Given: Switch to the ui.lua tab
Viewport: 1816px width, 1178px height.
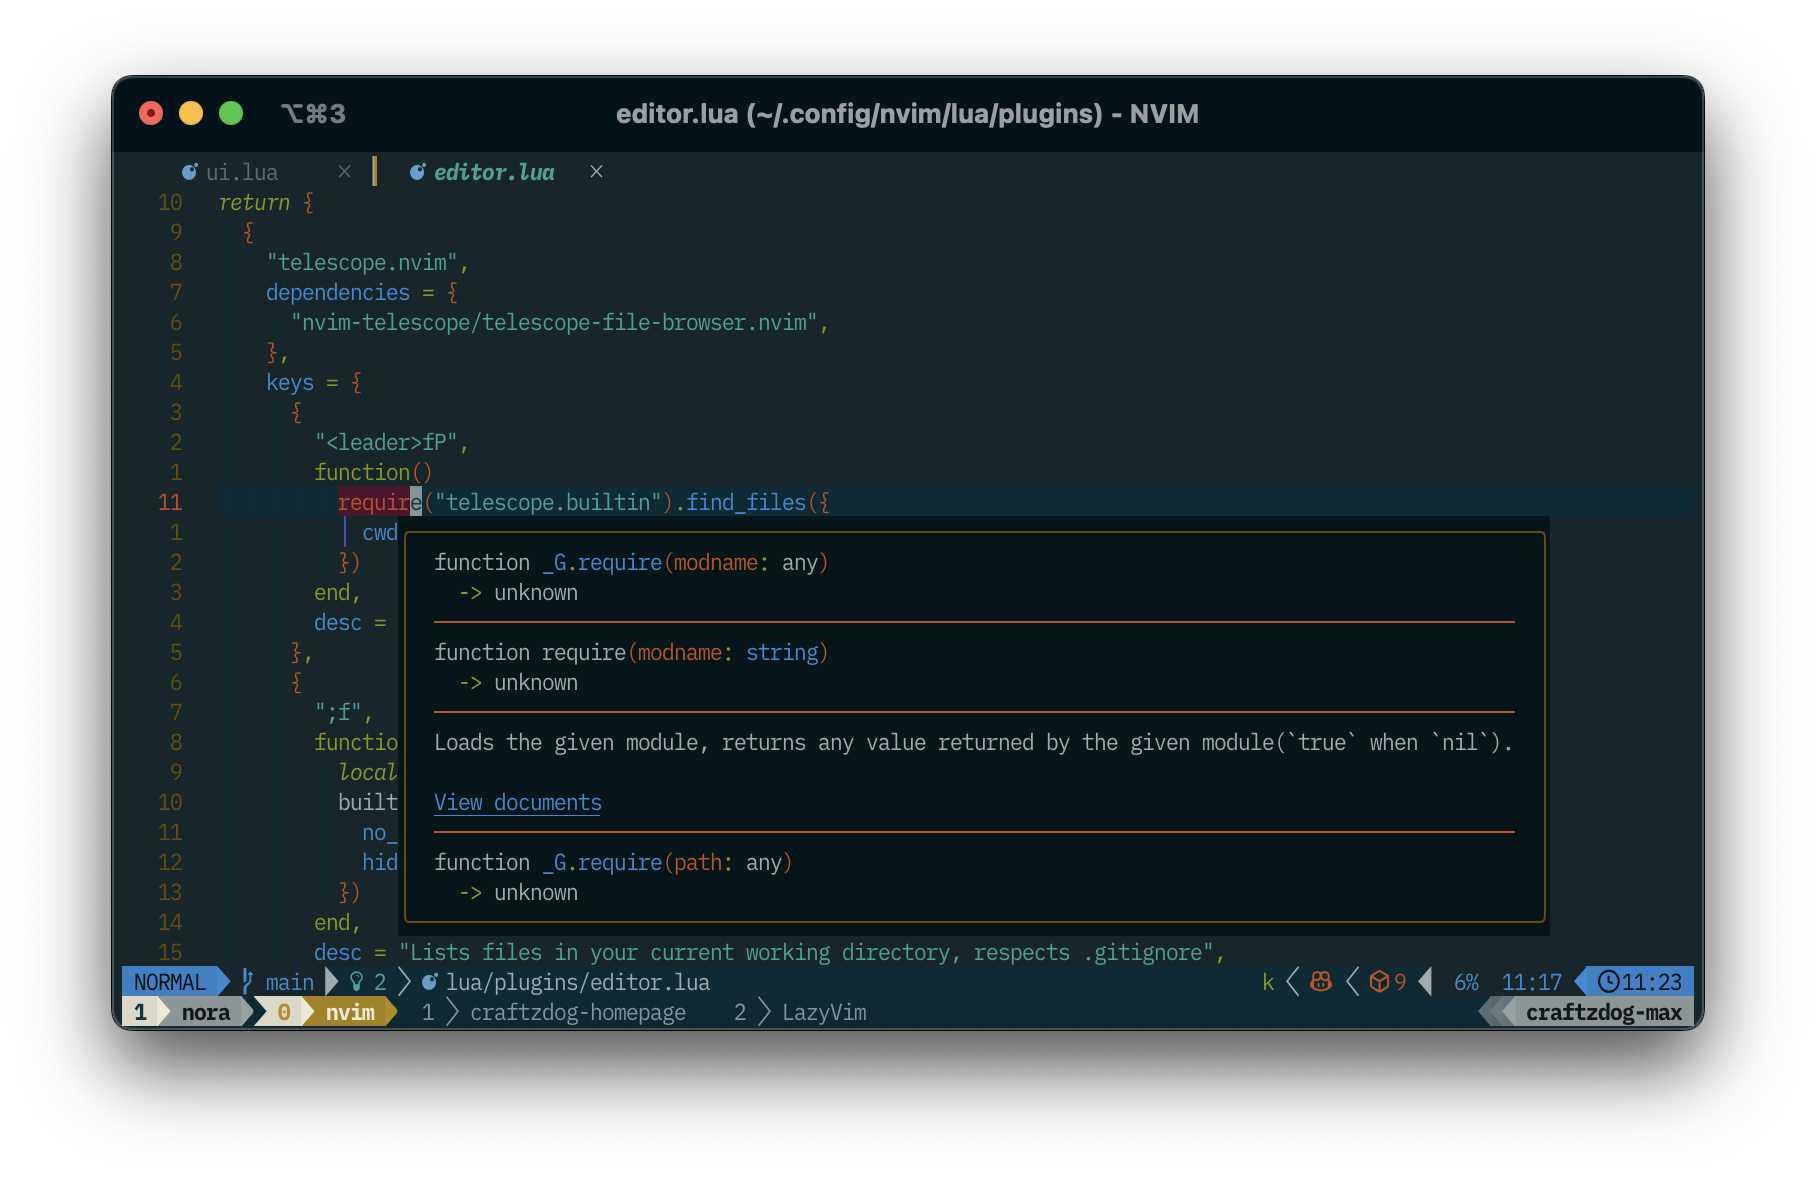Looking at the screenshot, I should (x=241, y=171).
